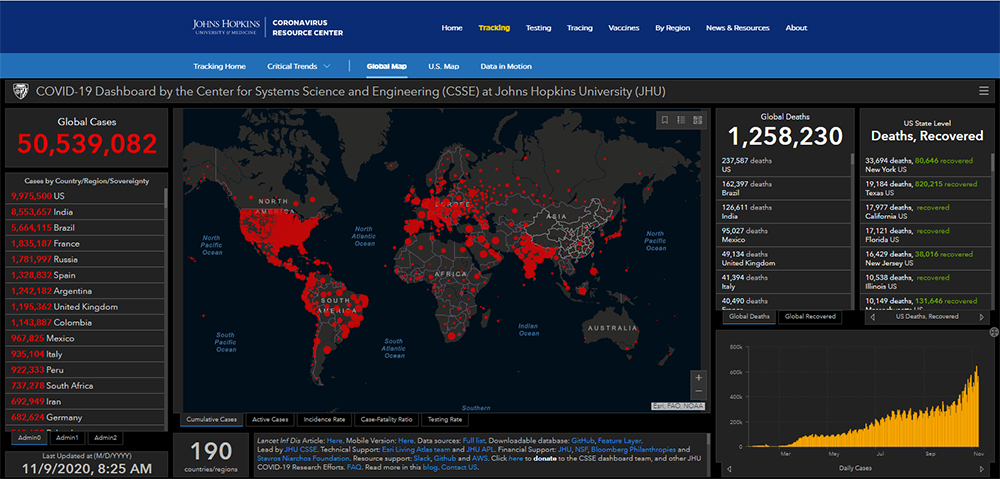This screenshot has width=1000, height=479.
Task: Zoom out on the map
Action: pos(698,391)
